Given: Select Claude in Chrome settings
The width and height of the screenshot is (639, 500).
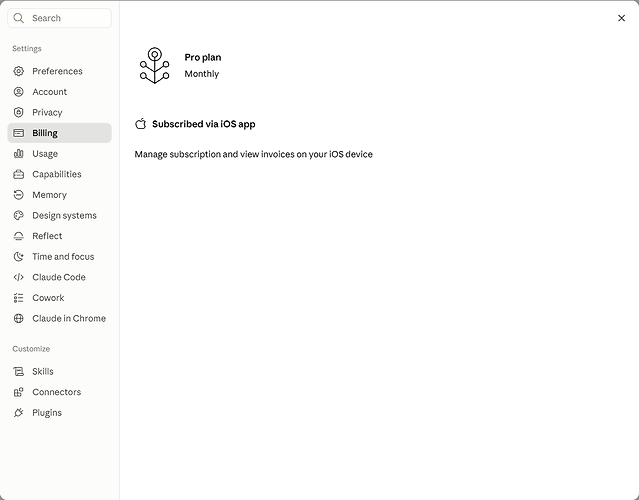Looking at the screenshot, I should [59, 318].
